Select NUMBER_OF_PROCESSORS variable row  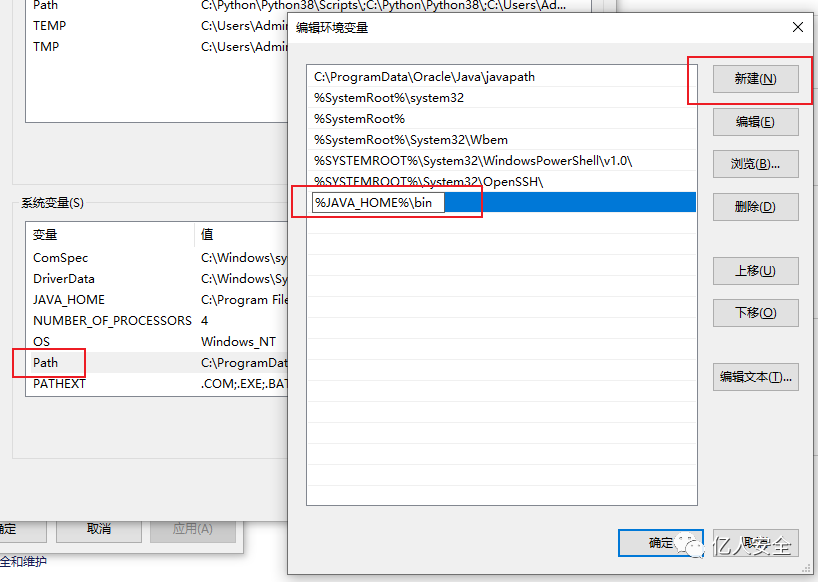pyautogui.click(x=157, y=321)
